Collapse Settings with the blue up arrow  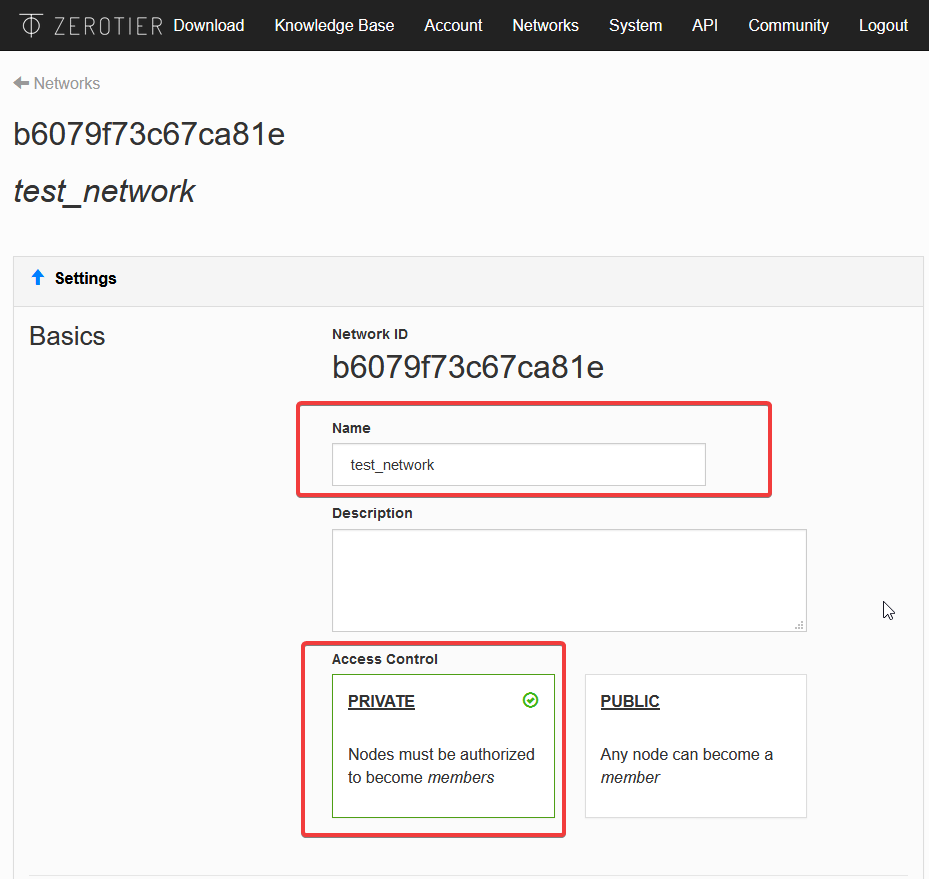pos(38,277)
